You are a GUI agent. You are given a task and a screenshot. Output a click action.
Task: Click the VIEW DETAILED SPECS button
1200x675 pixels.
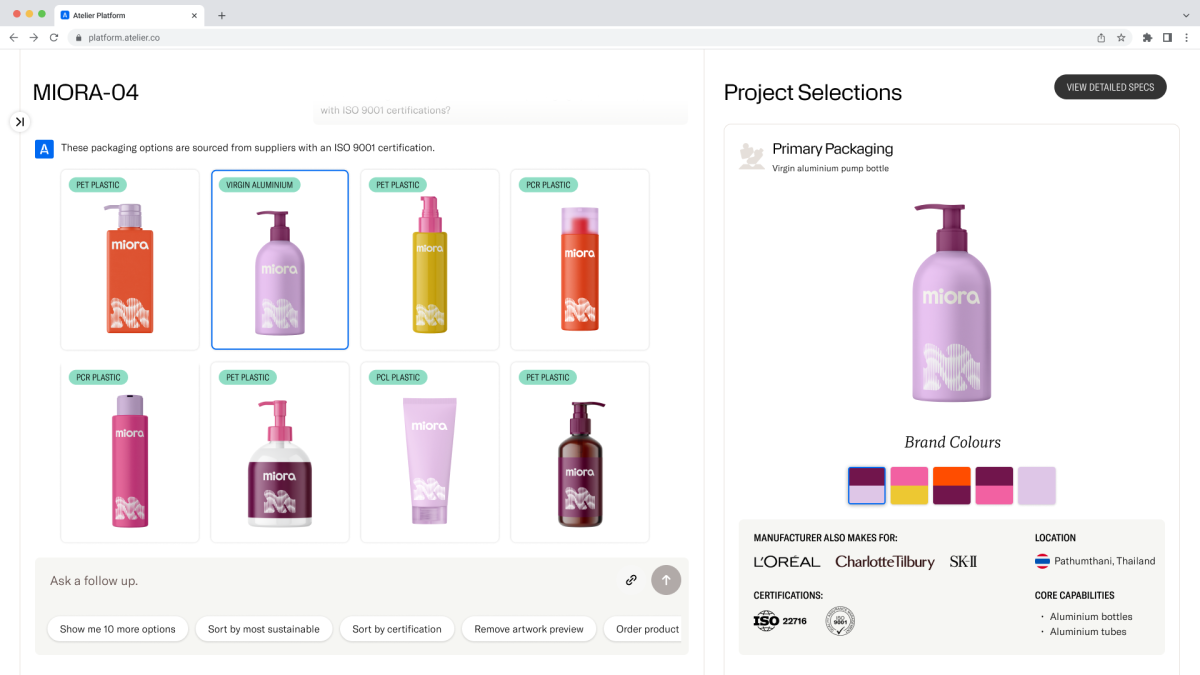coord(1110,87)
